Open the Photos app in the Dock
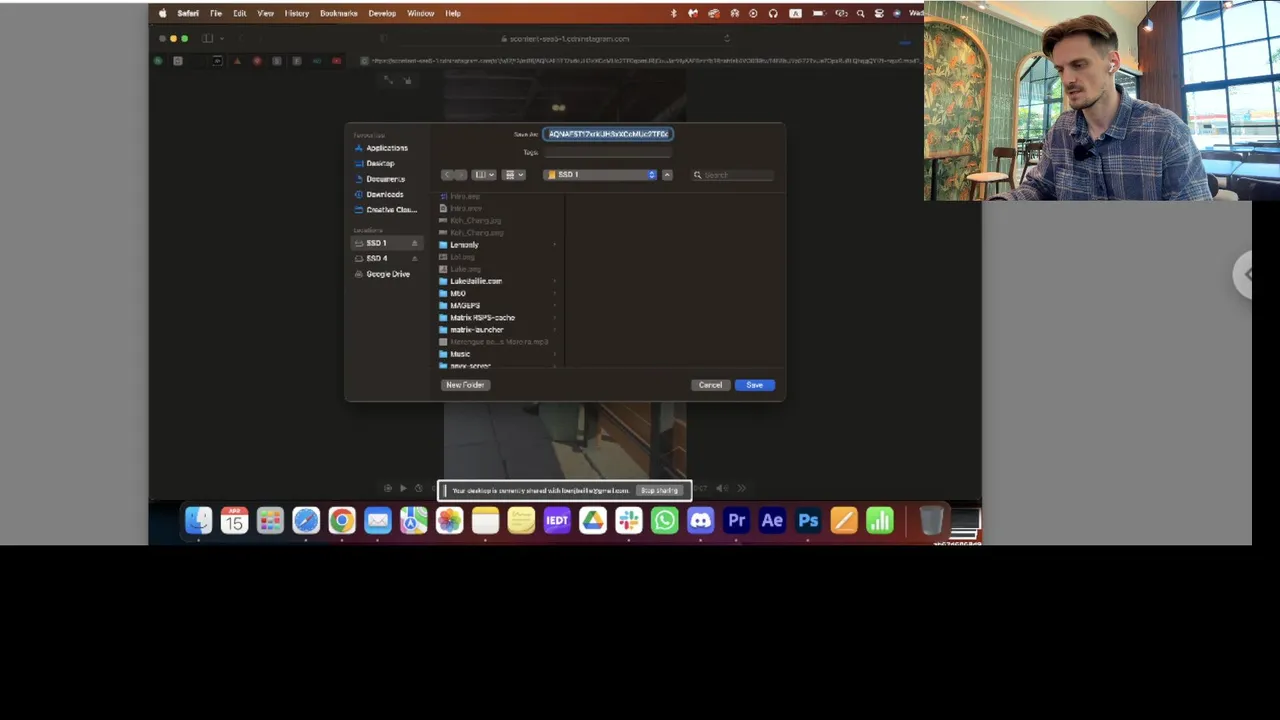Image resolution: width=1280 pixels, height=720 pixels. (450, 520)
